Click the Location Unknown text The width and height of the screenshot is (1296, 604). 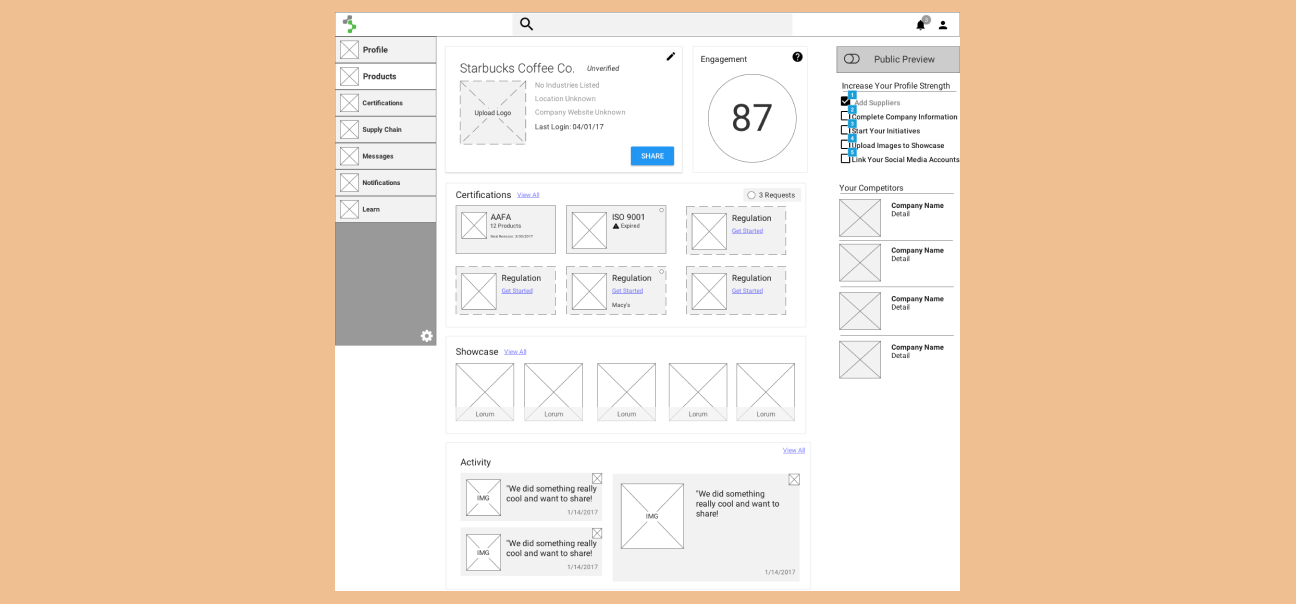click(565, 99)
